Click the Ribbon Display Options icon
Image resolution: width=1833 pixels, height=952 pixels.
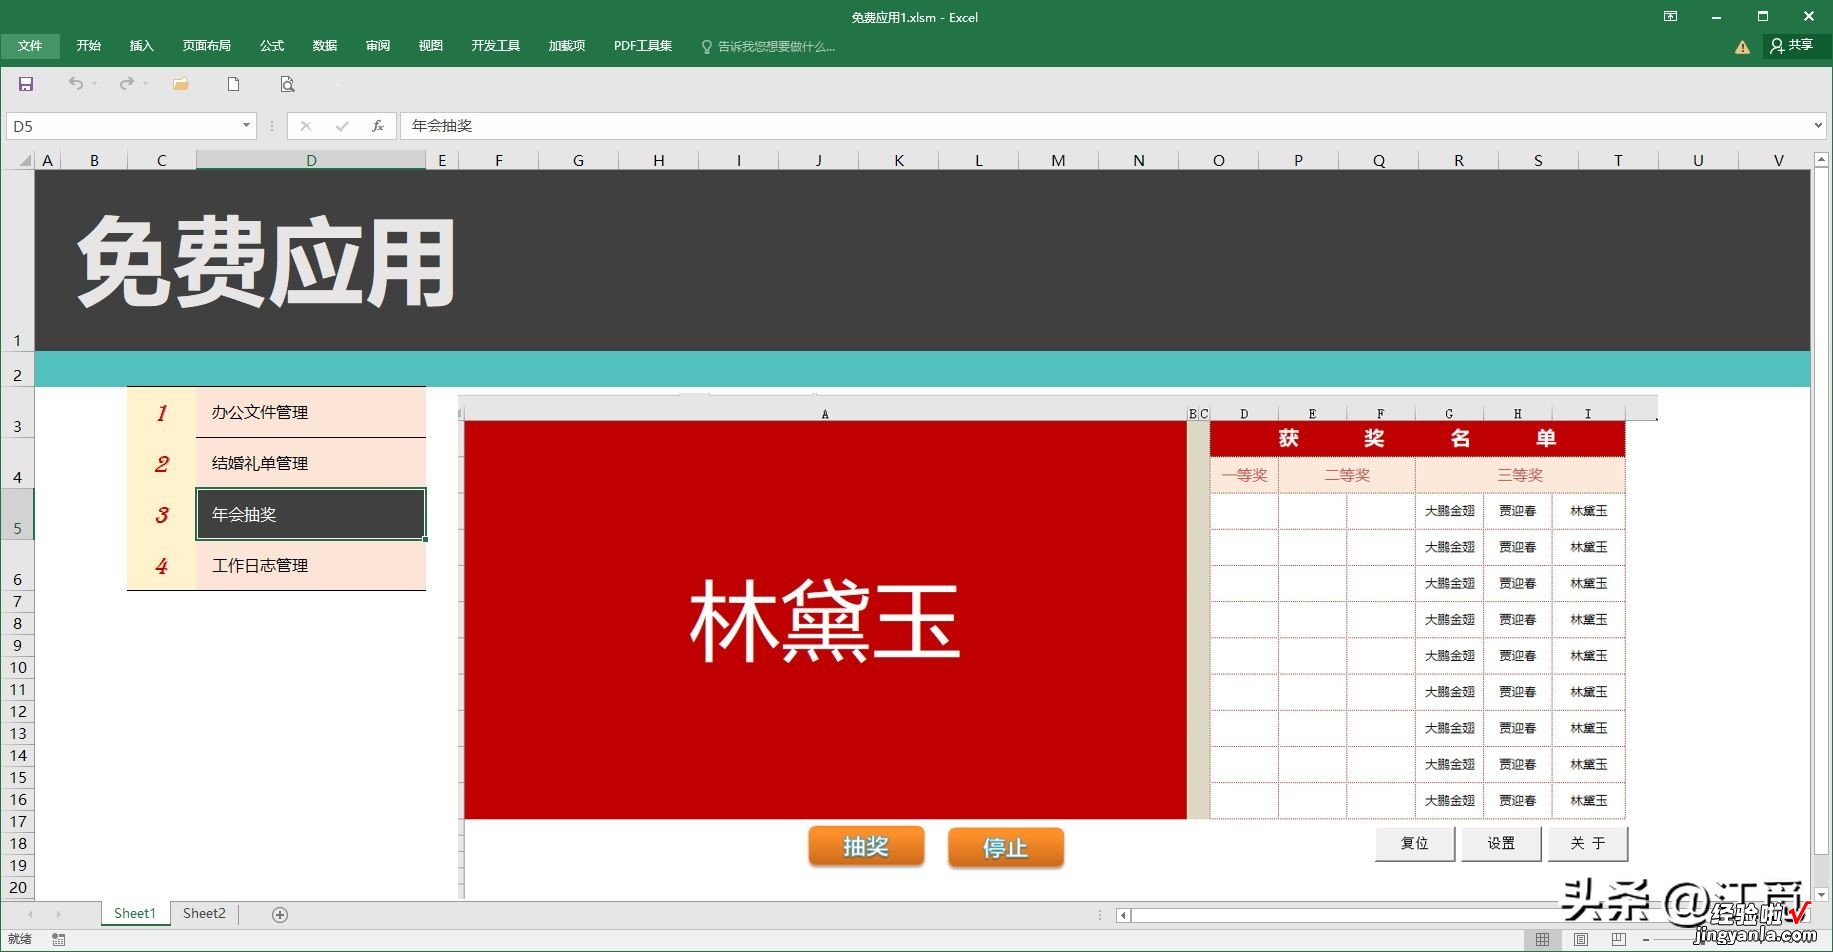tap(1670, 16)
